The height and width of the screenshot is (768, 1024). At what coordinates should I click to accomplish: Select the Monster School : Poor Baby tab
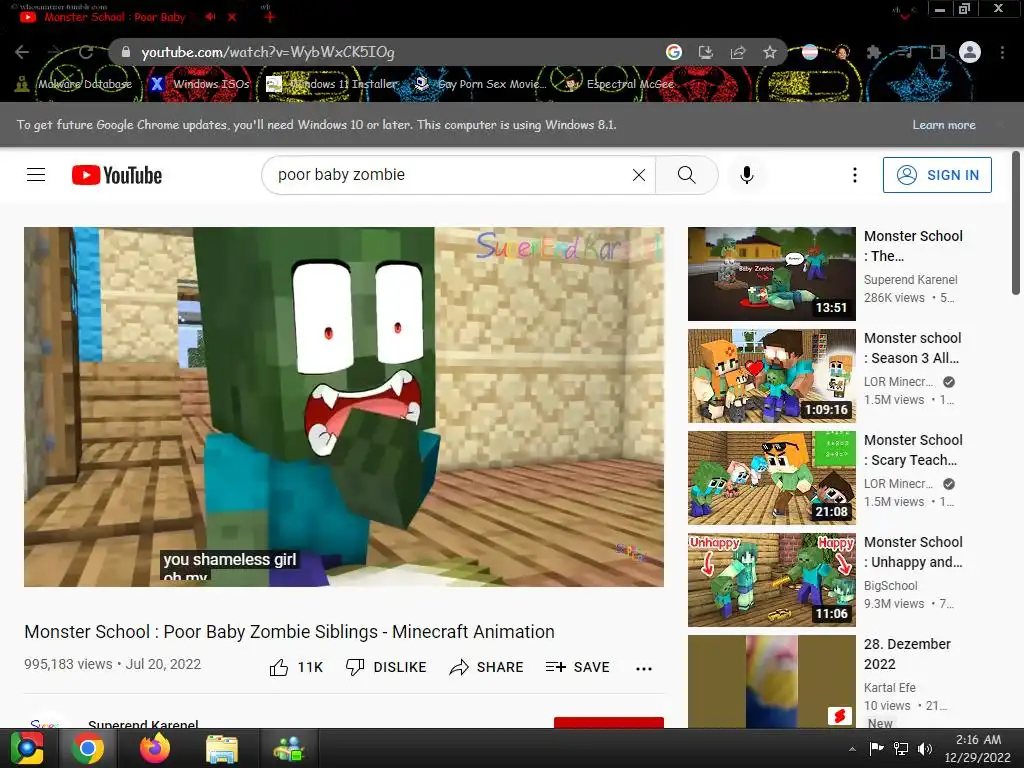pyautogui.click(x=114, y=17)
